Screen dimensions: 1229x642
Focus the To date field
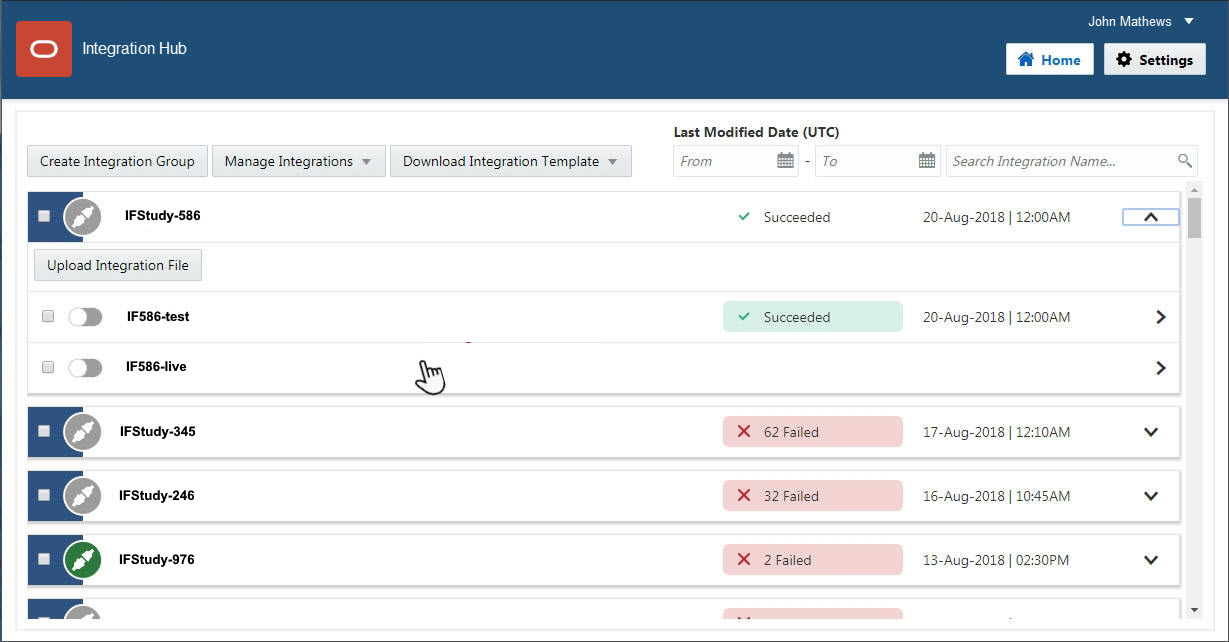tap(878, 161)
